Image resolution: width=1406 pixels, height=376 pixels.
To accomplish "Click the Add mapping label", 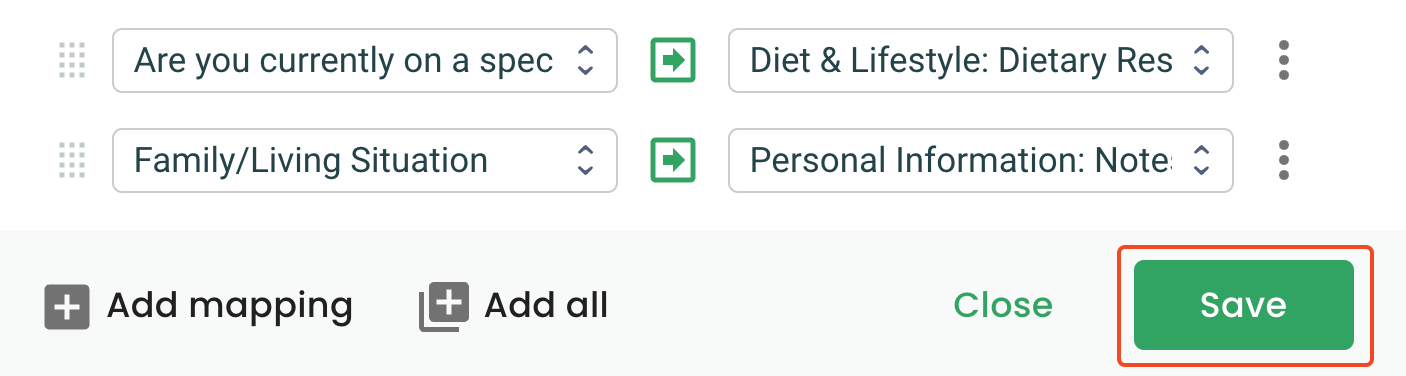I will (x=229, y=305).
